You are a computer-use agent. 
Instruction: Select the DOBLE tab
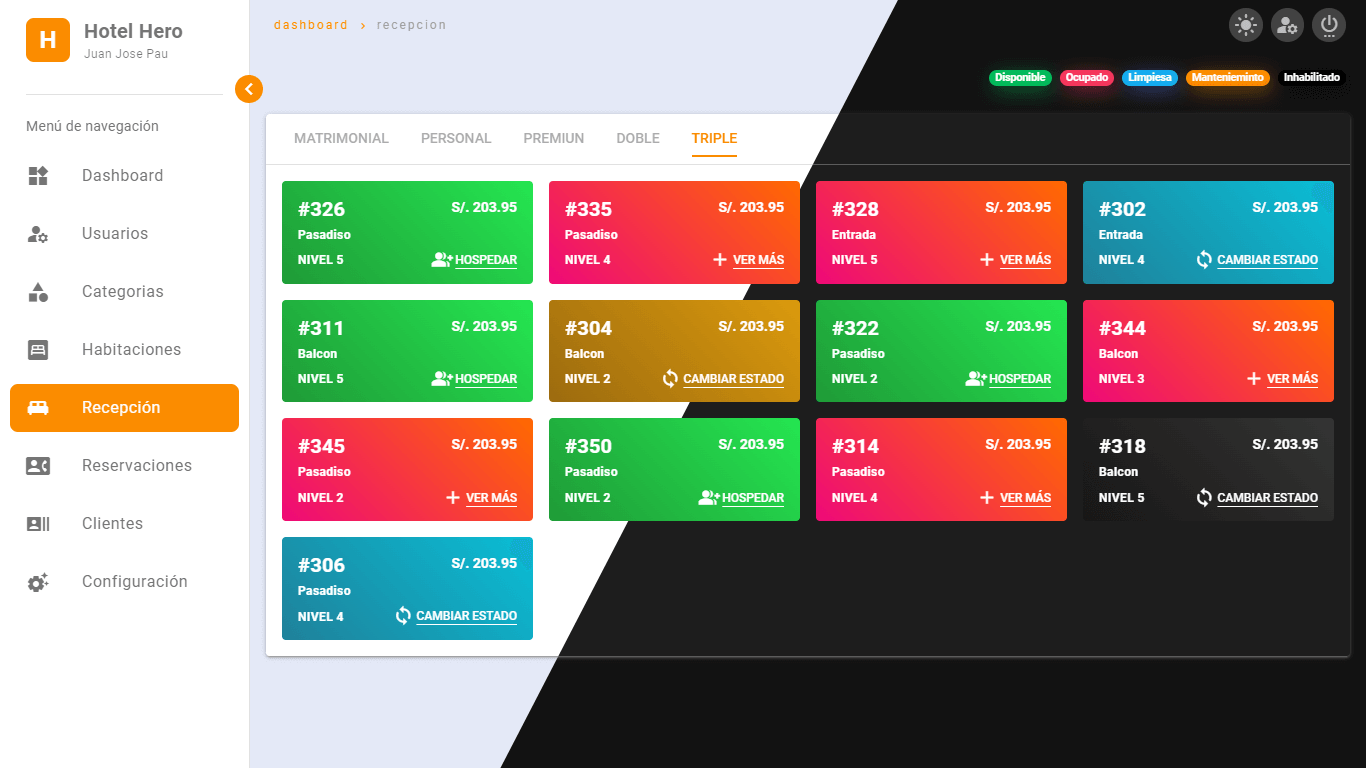(x=638, y=139)
